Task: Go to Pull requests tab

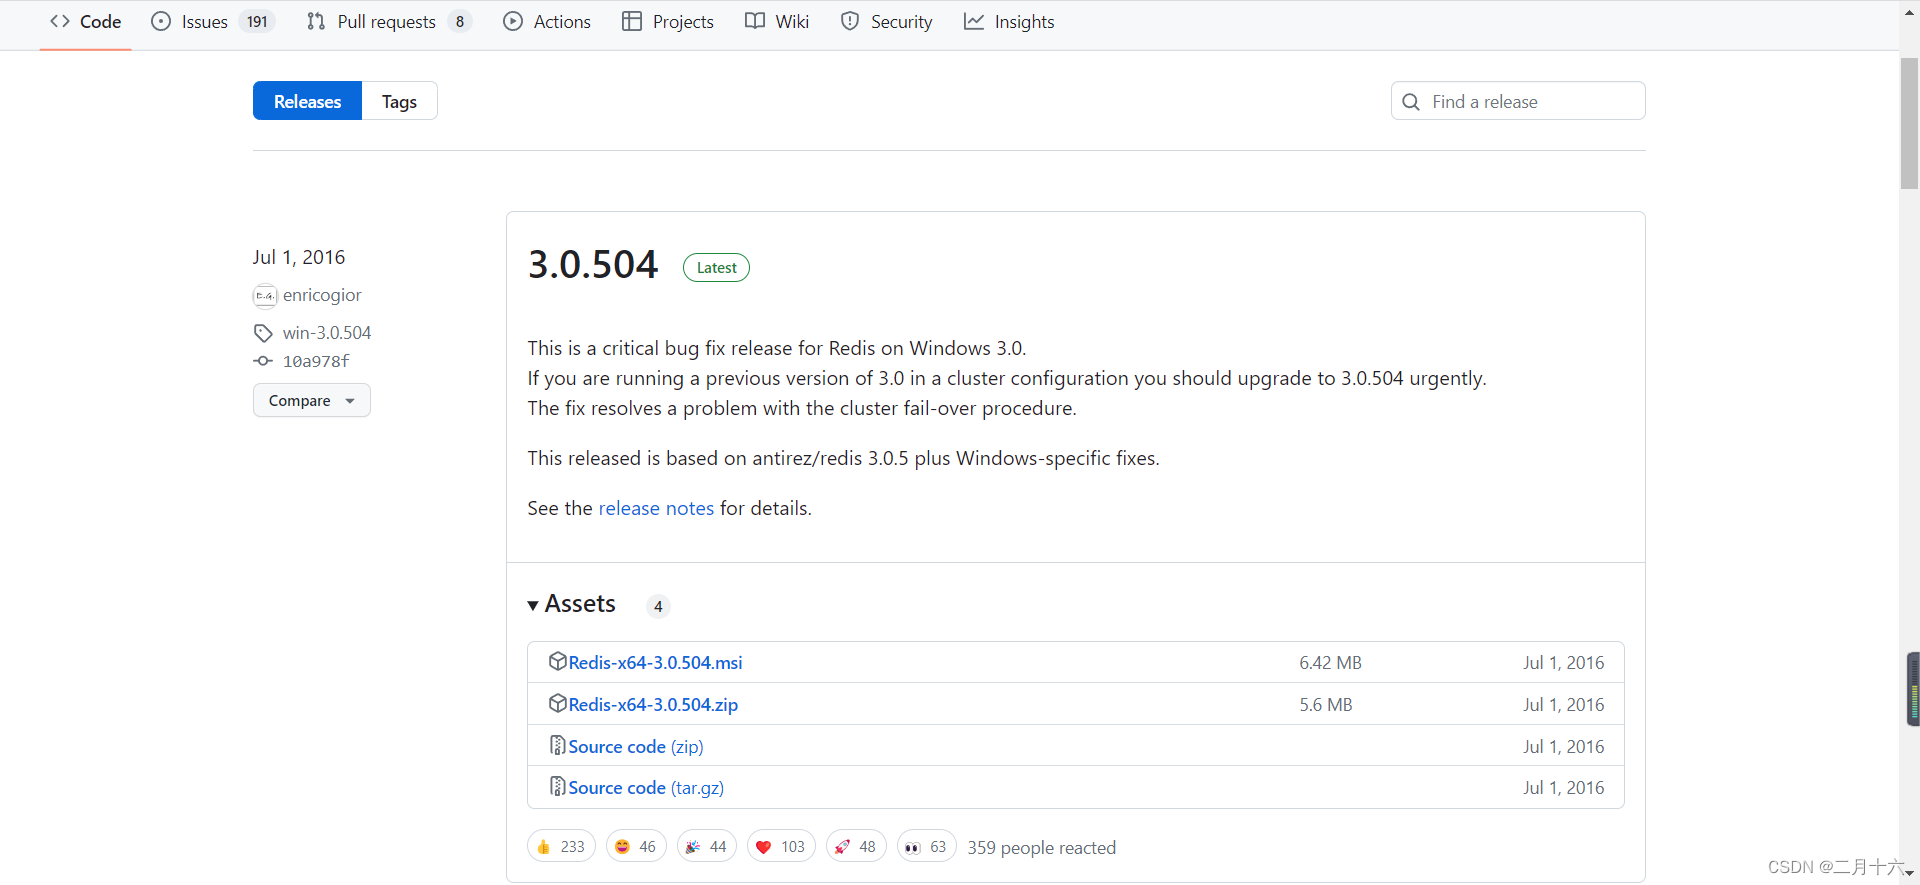Action: (388, 22)
